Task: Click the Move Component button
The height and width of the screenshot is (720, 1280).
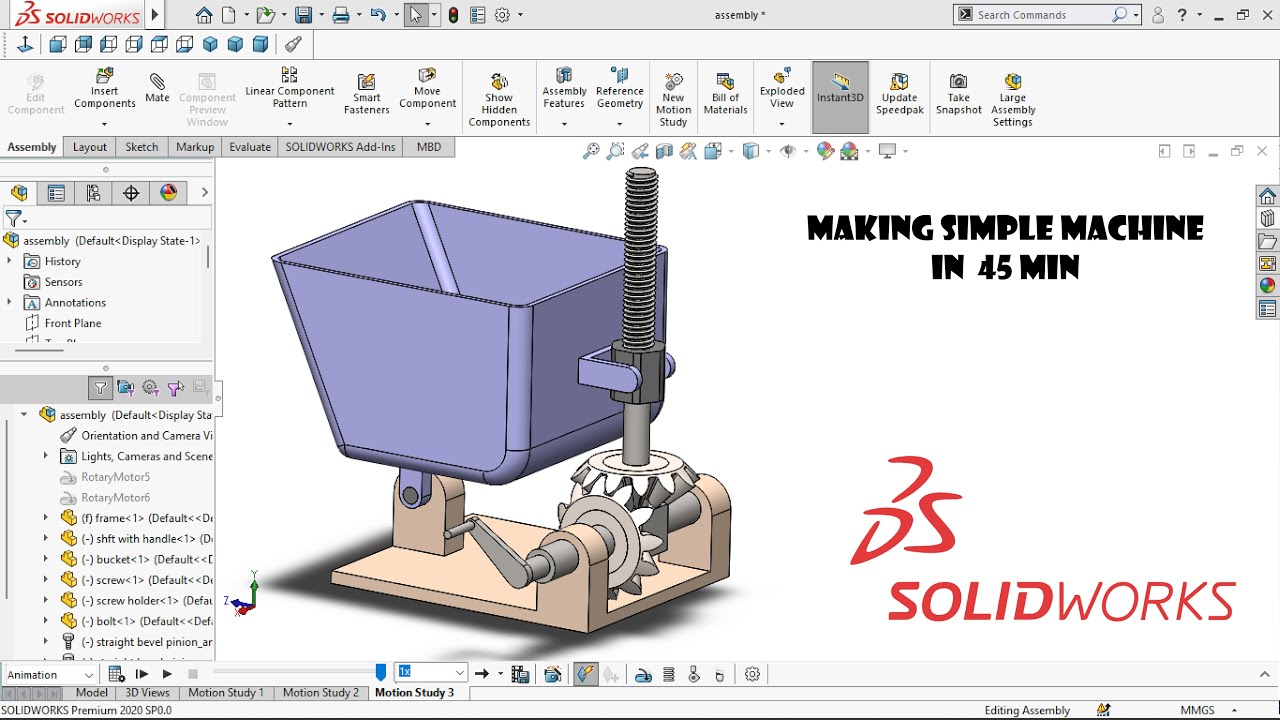Action: coord(427,88)
